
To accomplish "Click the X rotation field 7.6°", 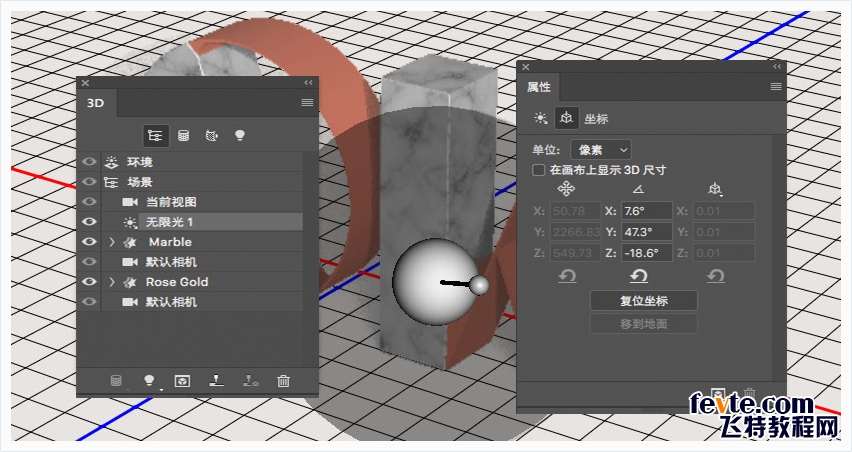I will pos(647,211).
